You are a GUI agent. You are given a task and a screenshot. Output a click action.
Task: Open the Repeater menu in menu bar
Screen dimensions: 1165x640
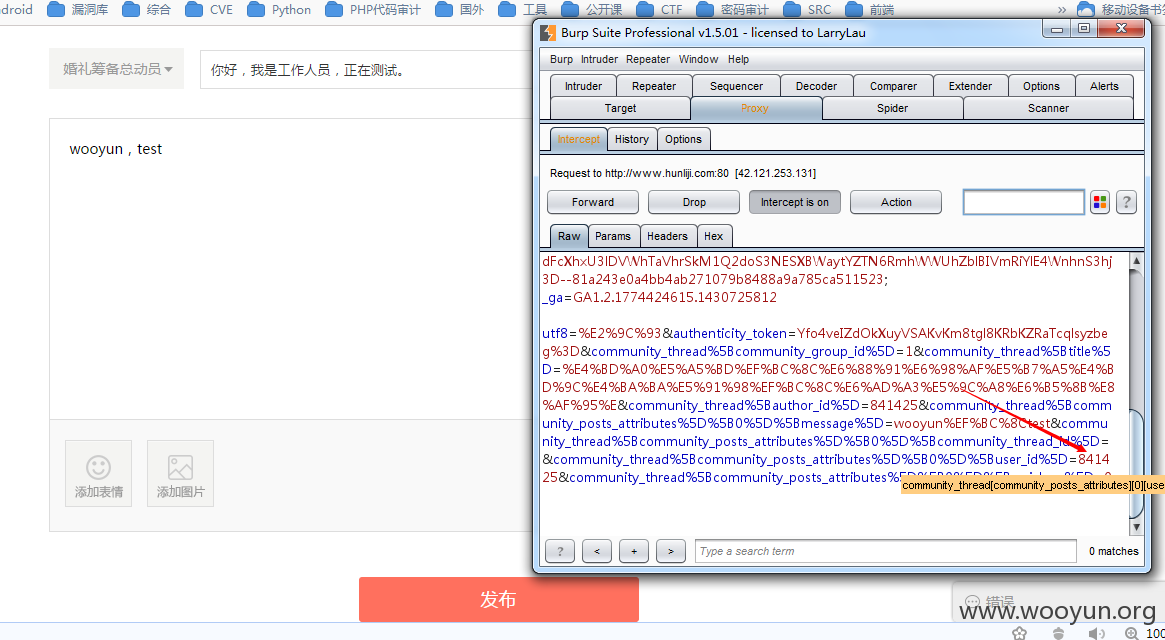(x=648, y=59)
